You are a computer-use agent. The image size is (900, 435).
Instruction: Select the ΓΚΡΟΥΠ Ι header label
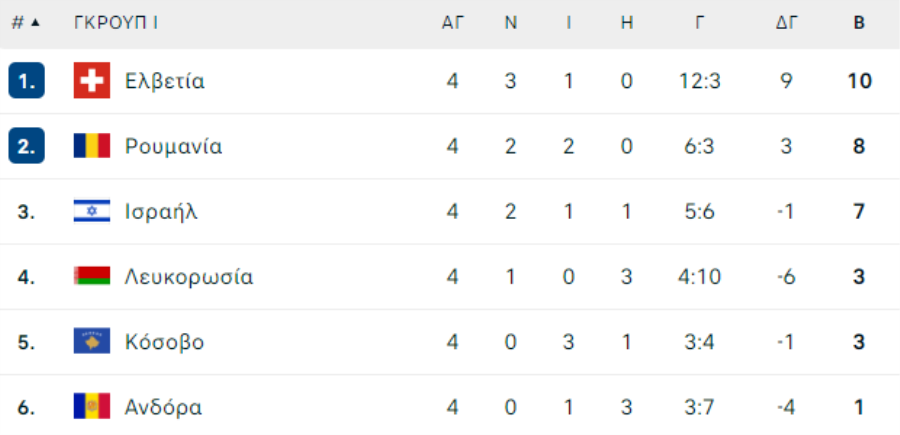click(116, 23)
